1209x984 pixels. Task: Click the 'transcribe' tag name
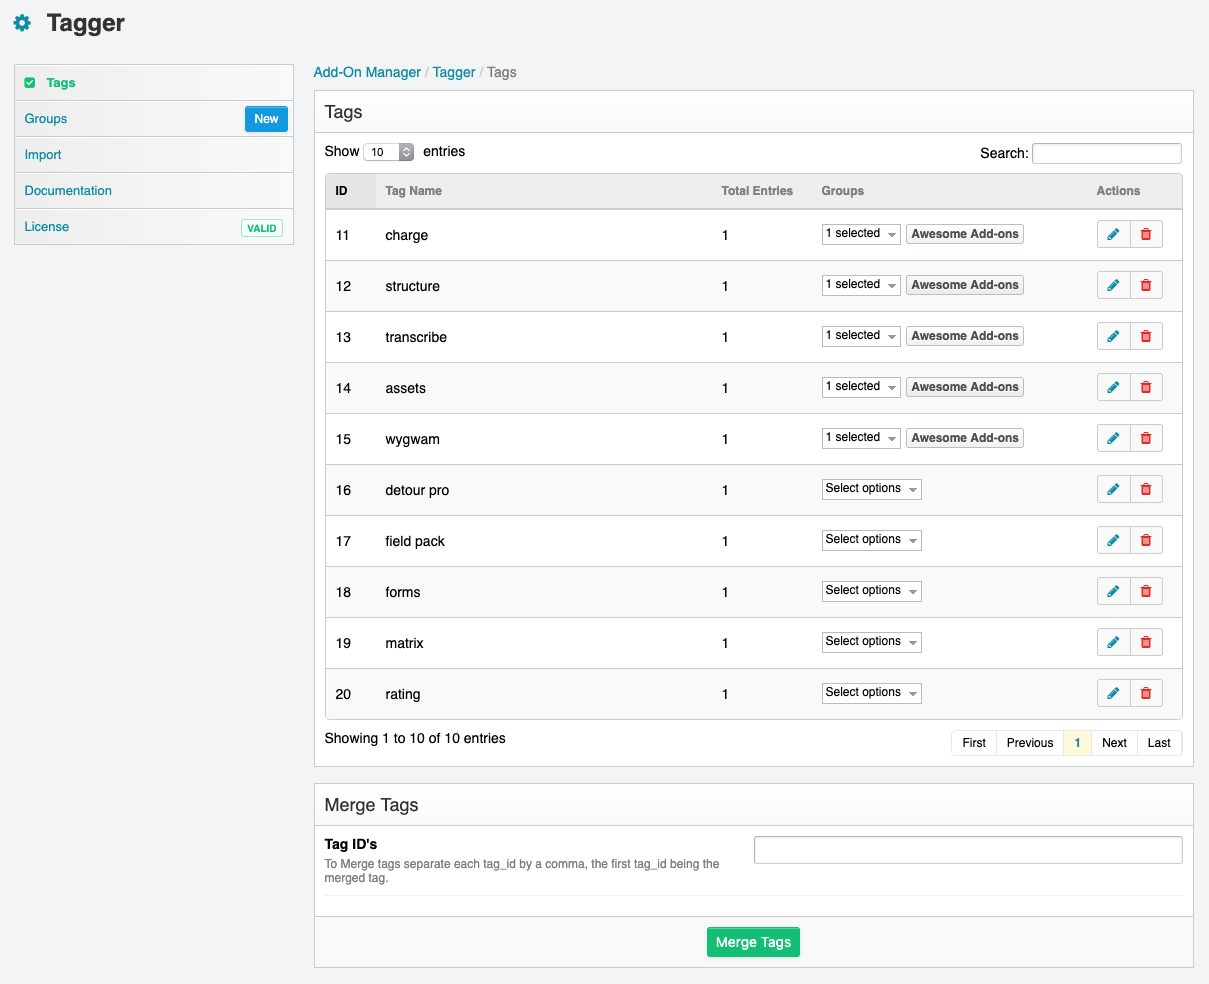[x=416, y=337]
